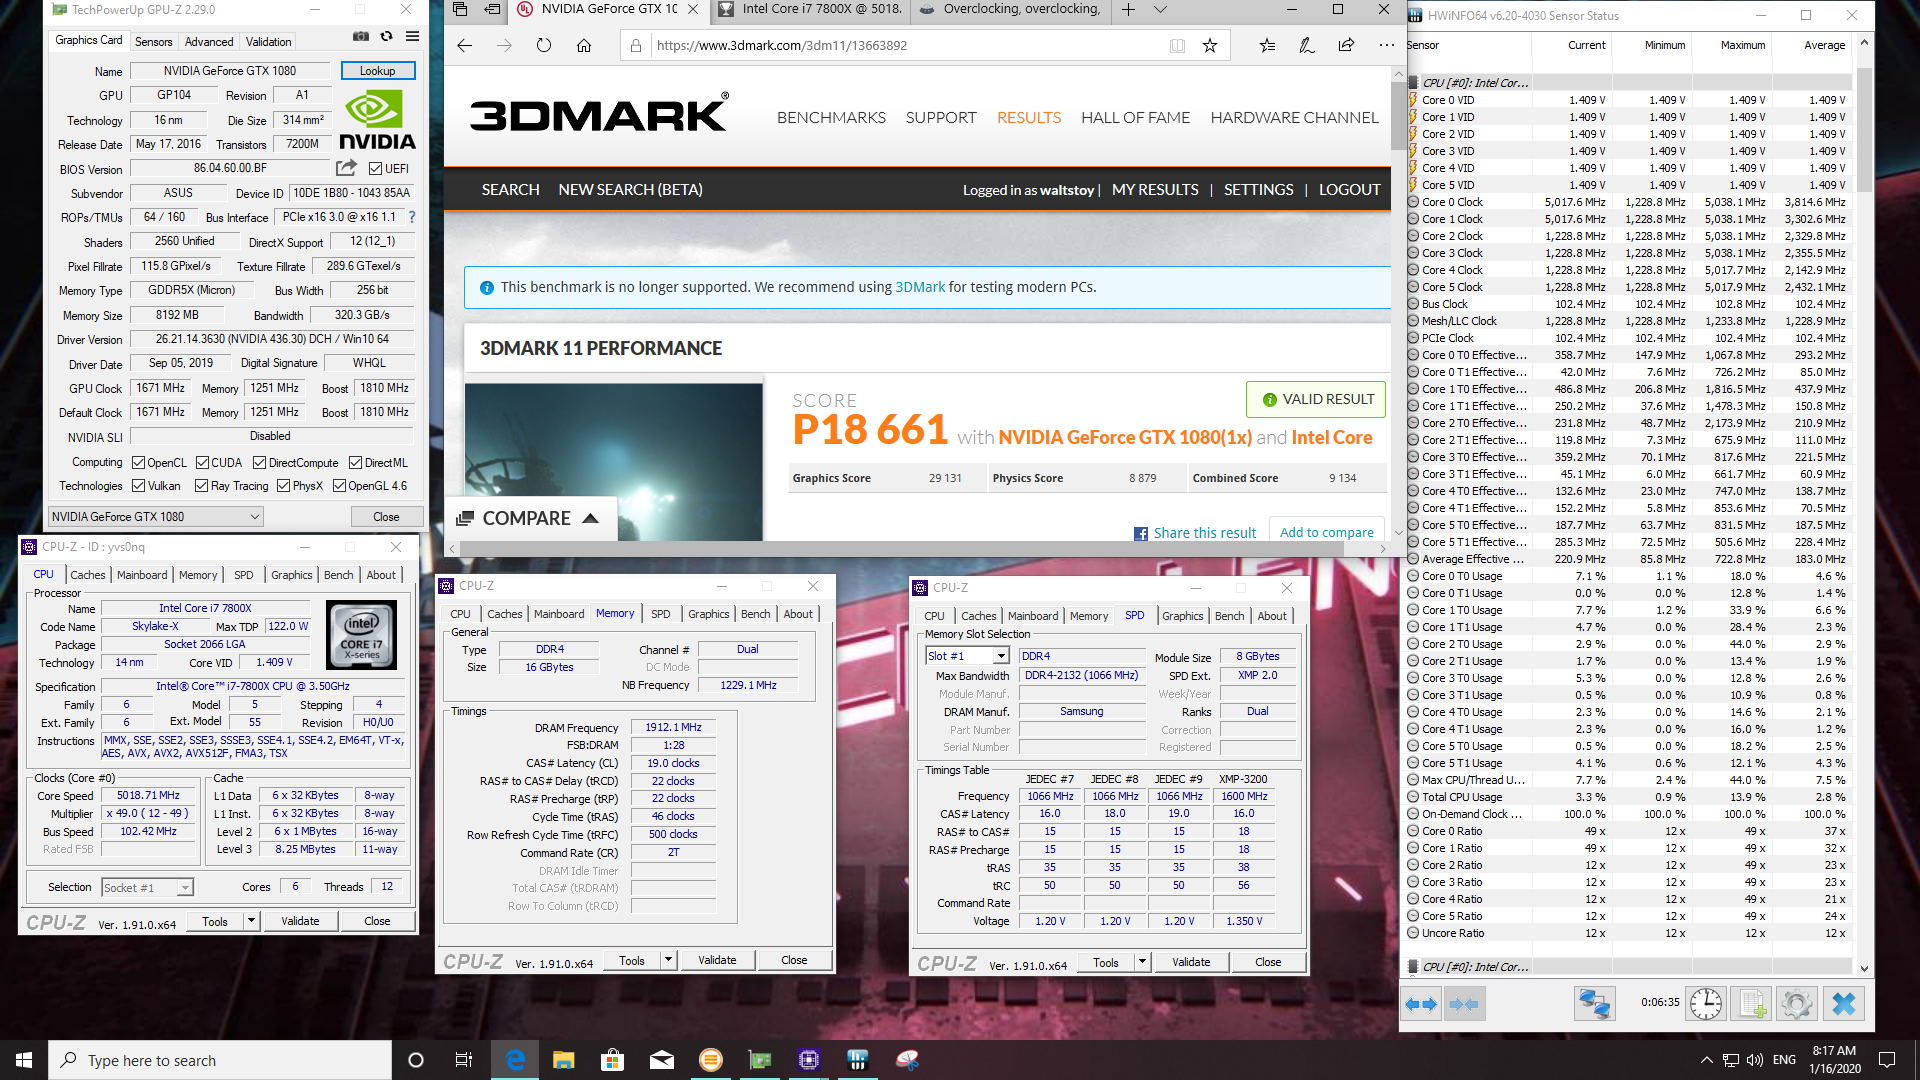Open the Edge favorites hub icon
The height and width of the screenshot is (1080, 1920).
click(1267, 46)
